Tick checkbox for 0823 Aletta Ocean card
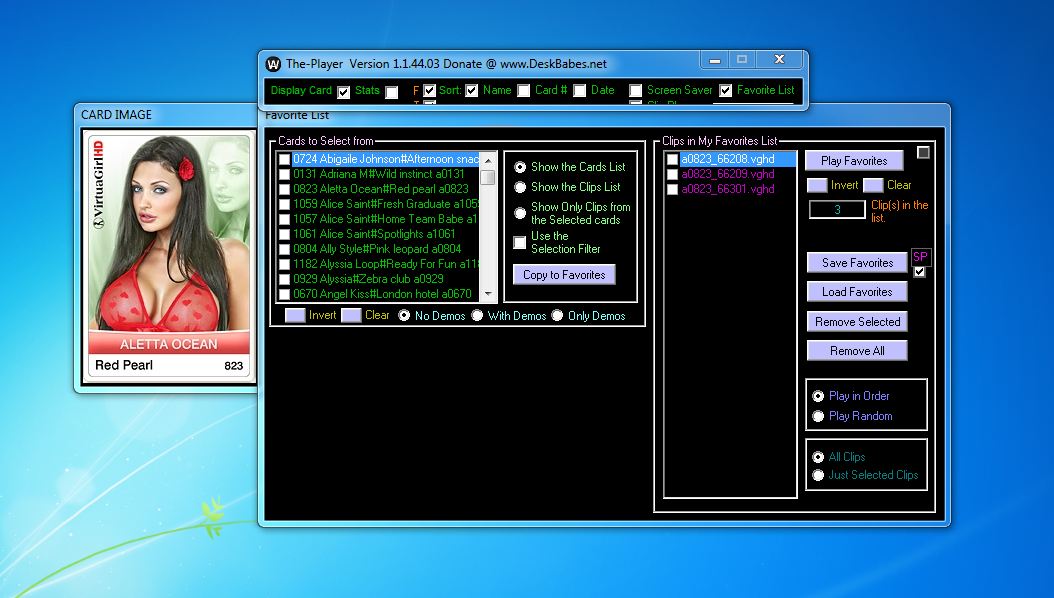Screen dimensions: 1054x598 (x=284, y=189)
